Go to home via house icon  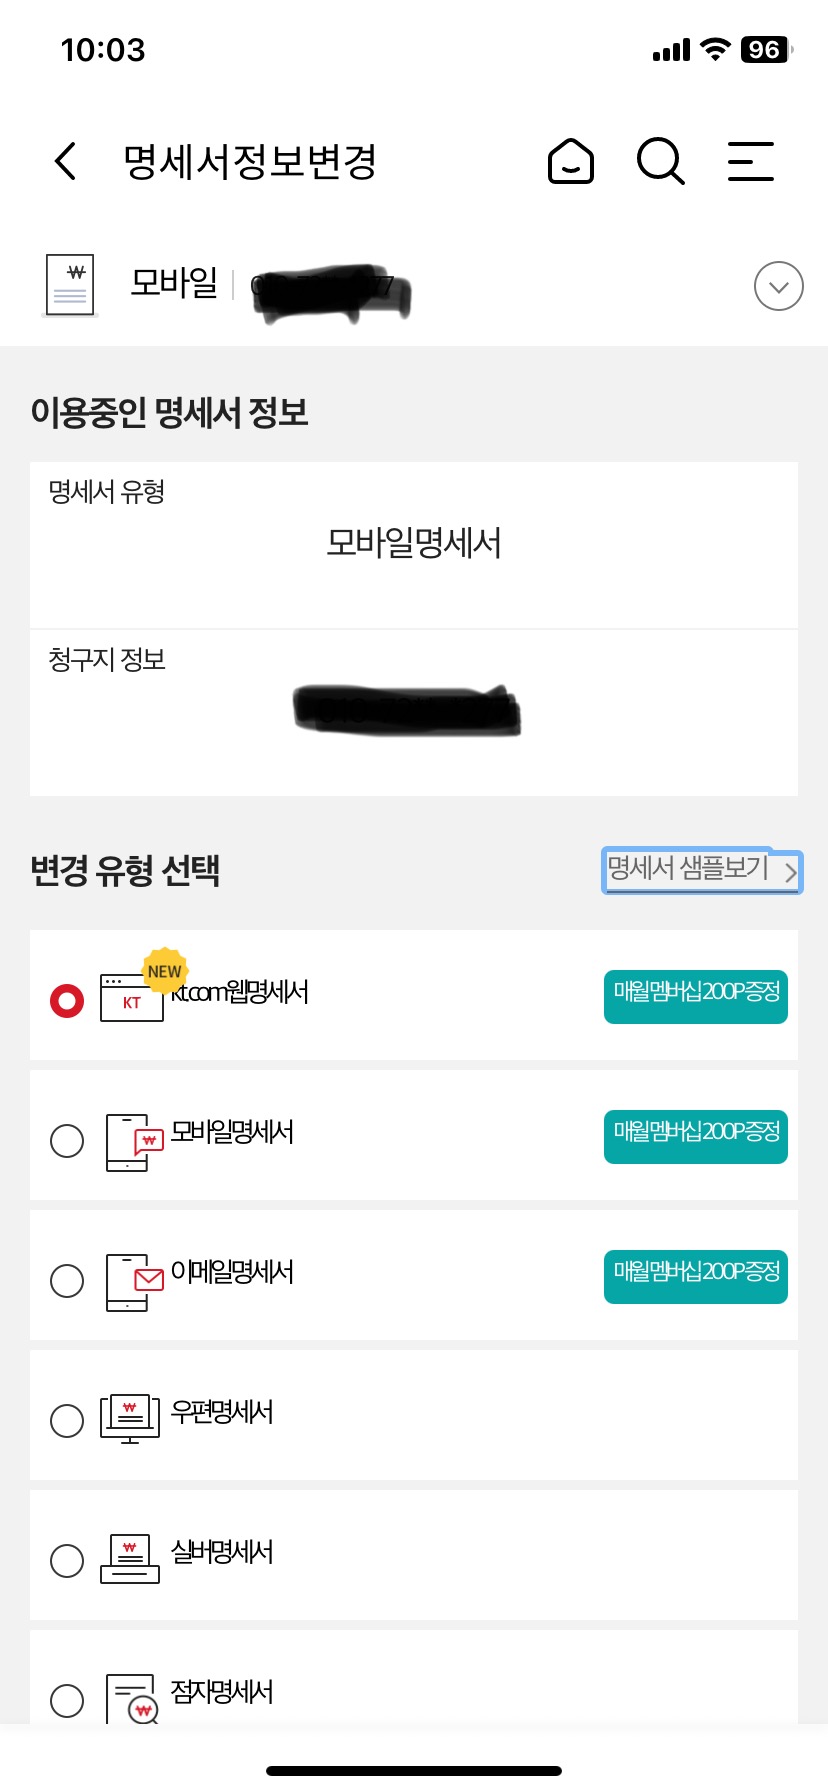pyautogui.click(x=571, y=161)
